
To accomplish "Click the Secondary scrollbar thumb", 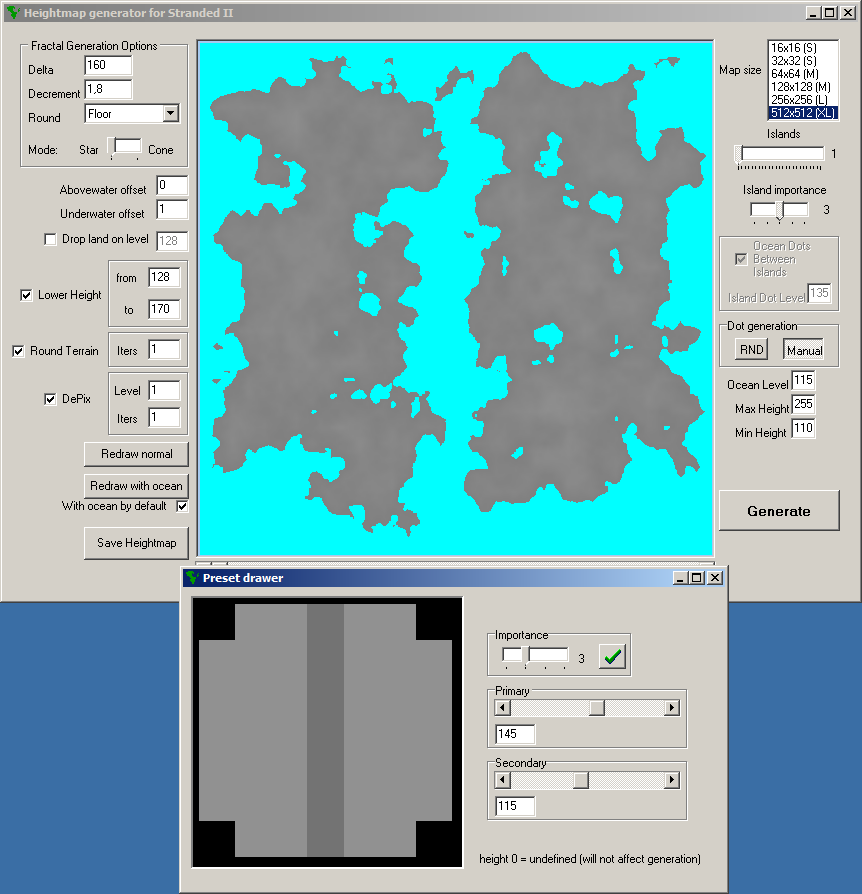I will 581,780.
